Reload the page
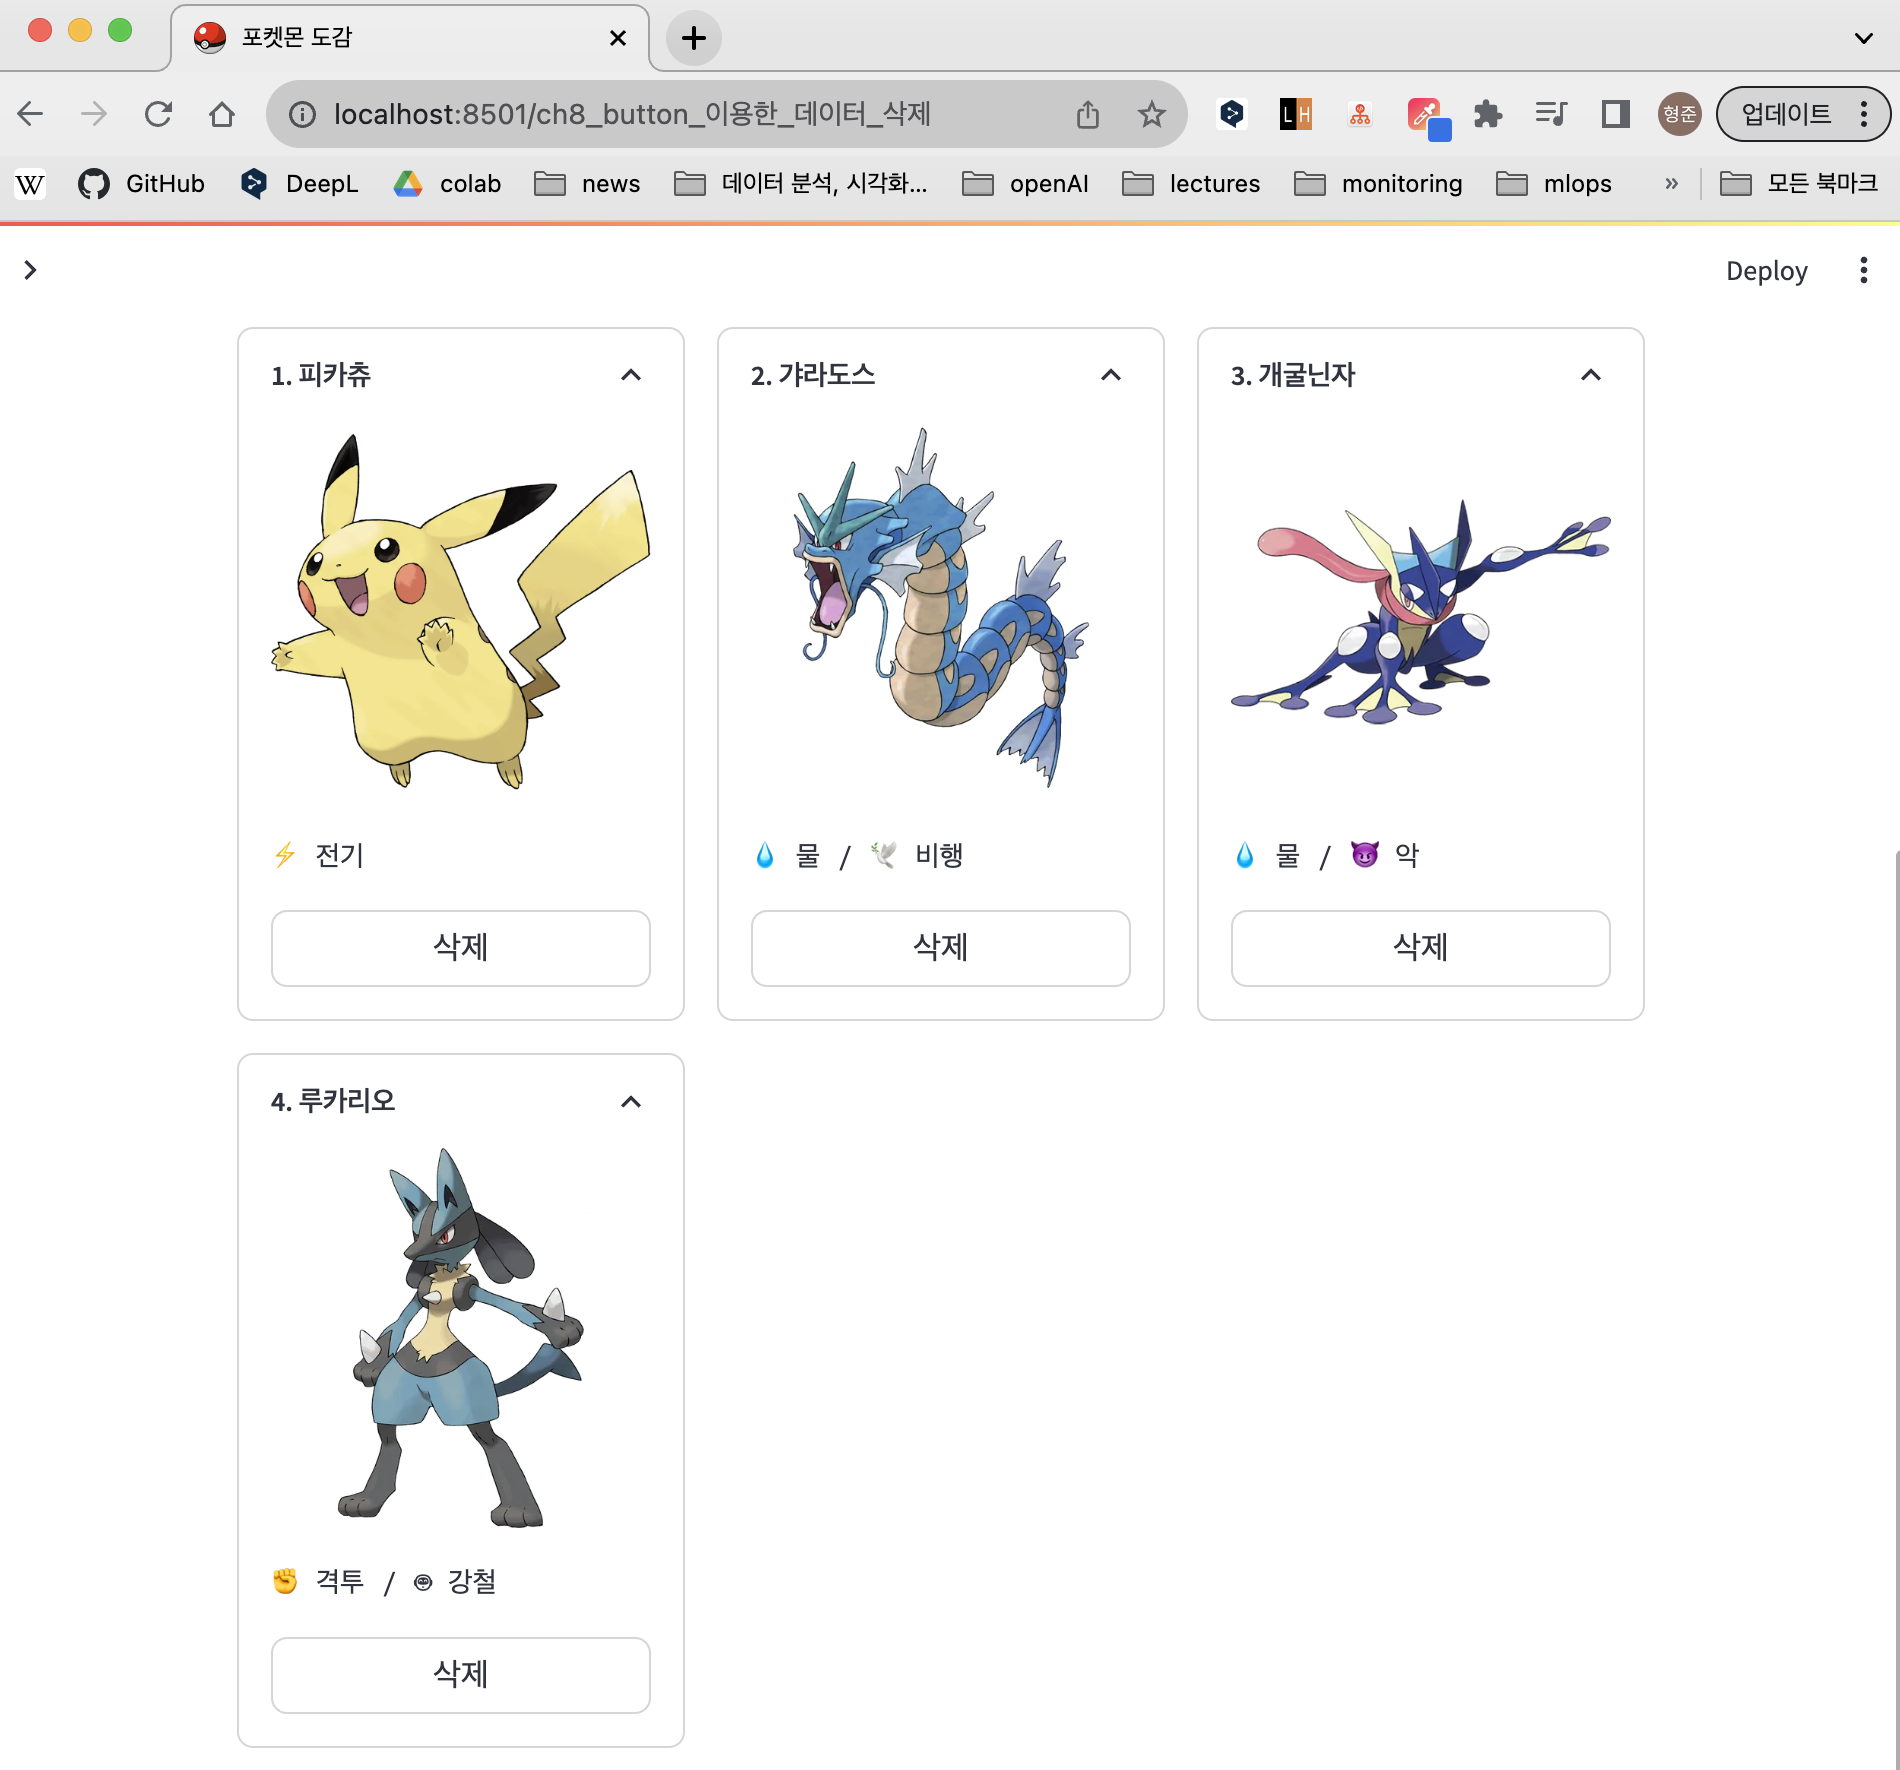The height and width of the screenshot is (1770, 1900). click(158, 114)
